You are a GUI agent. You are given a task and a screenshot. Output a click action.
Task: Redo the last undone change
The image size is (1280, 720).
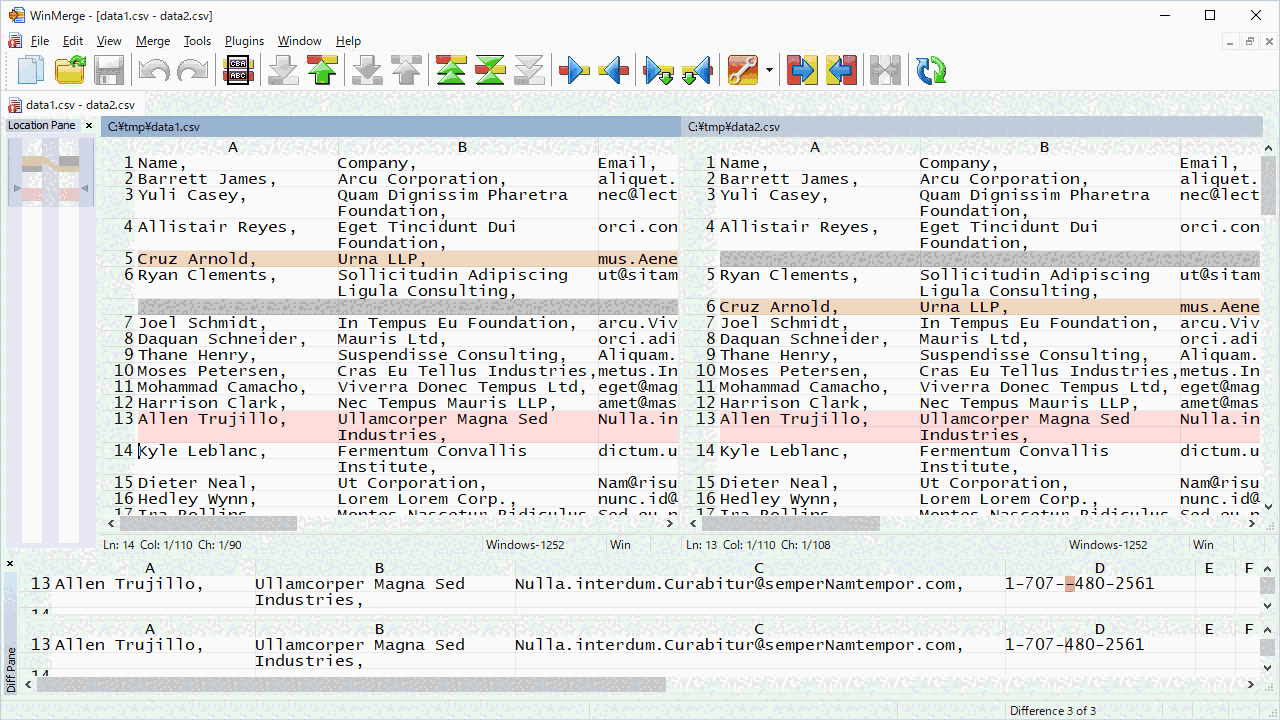[x=191, y=70]
